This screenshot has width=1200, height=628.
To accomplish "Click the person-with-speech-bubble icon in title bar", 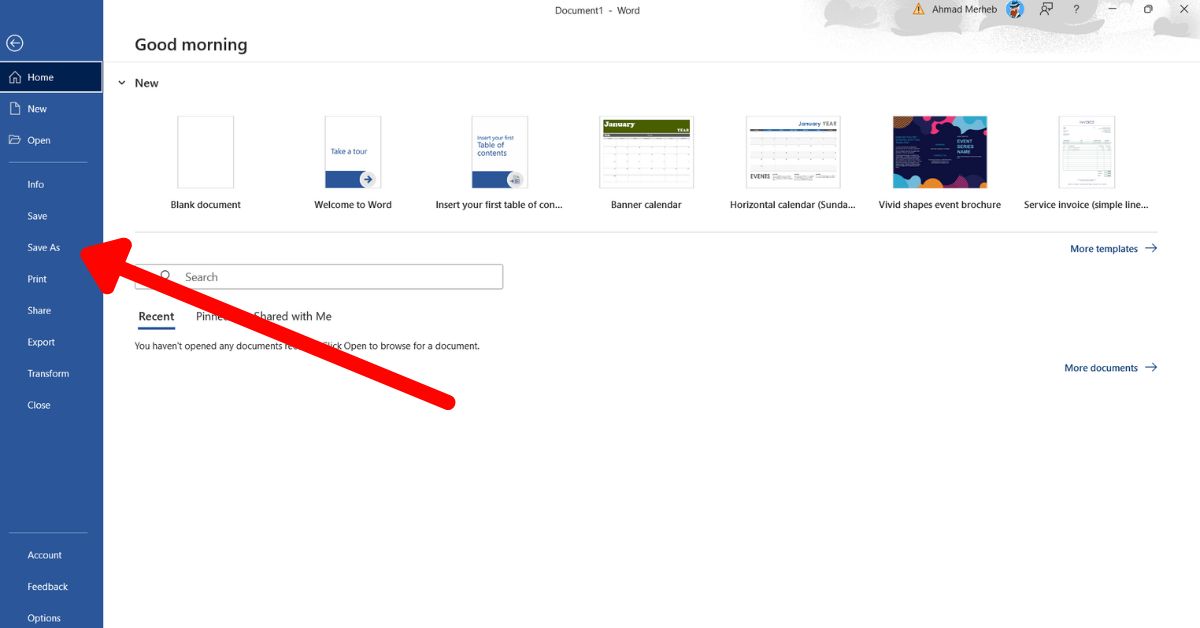I will (x=1046, y=9).
